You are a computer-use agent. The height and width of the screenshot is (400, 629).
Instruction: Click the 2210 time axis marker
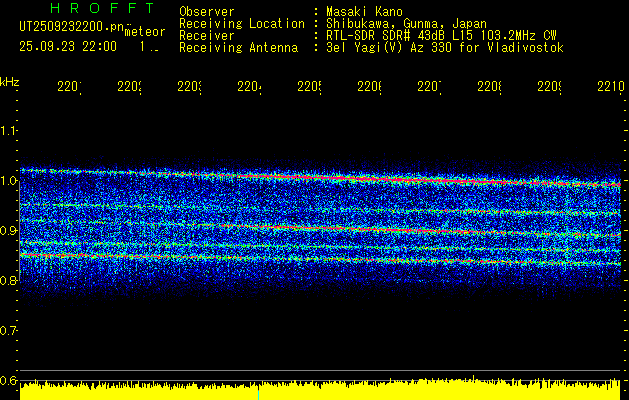pyautogui.click(x=611, y=86)
